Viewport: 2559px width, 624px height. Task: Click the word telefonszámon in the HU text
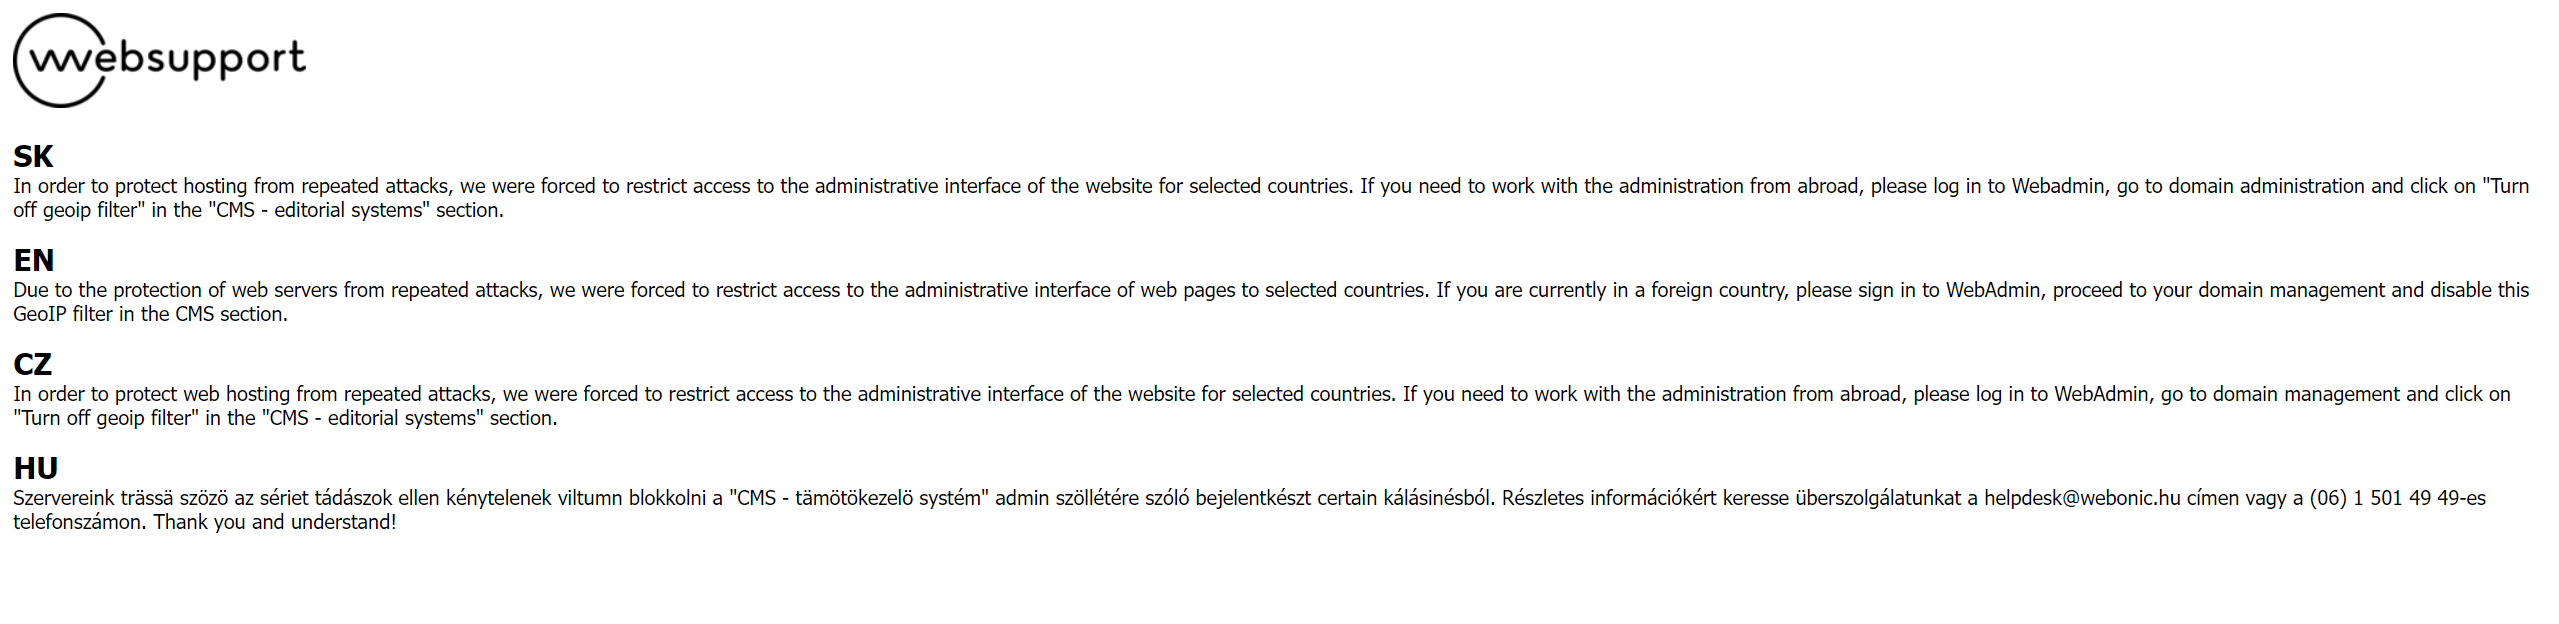click(79, 522)
